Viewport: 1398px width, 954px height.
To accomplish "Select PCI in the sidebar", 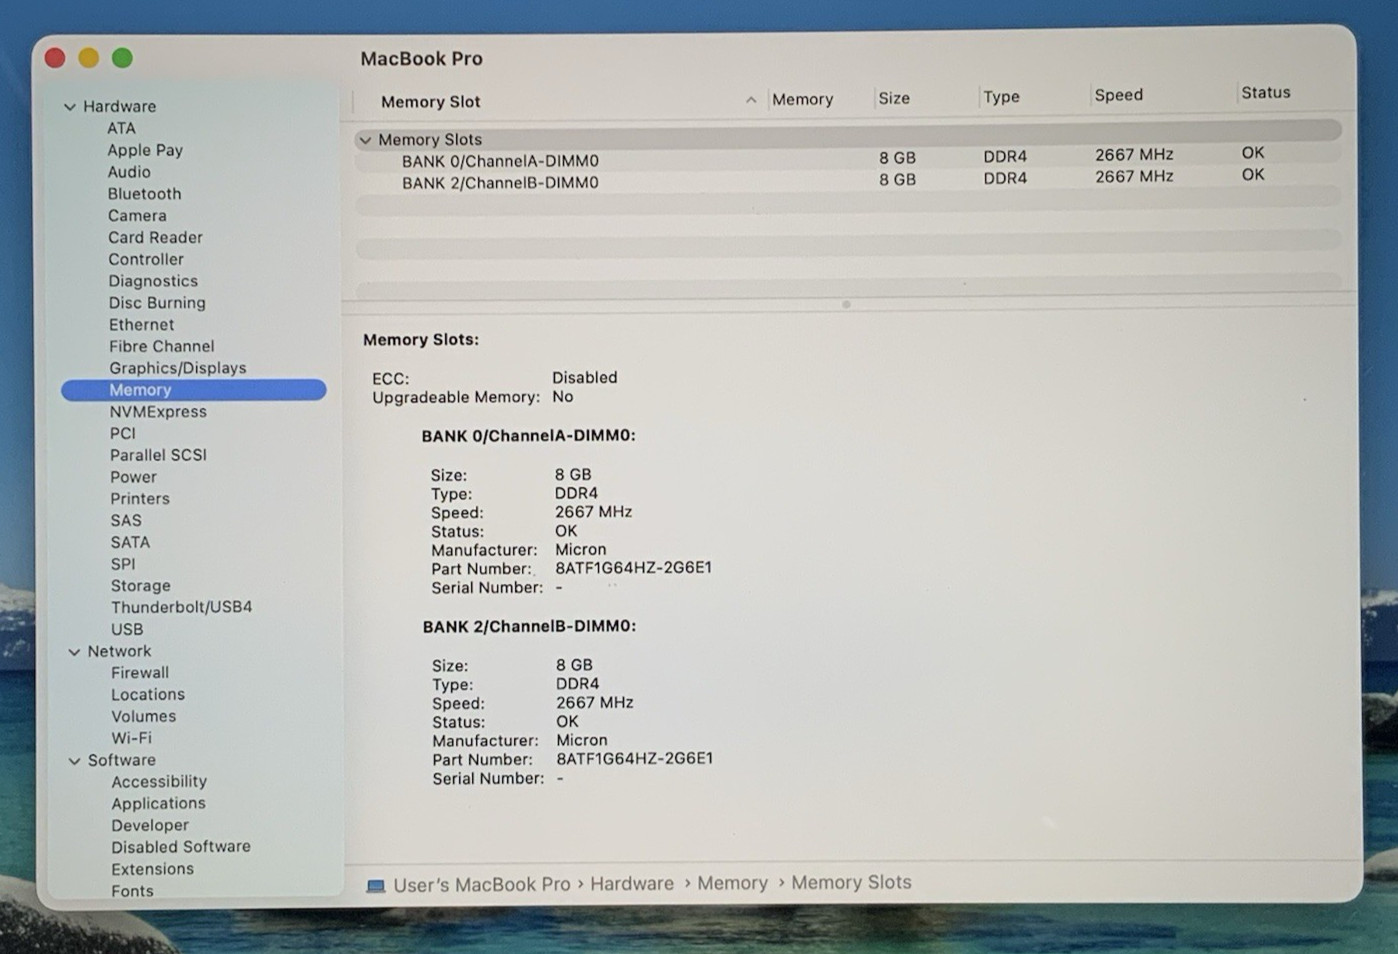I will point(122,433).
